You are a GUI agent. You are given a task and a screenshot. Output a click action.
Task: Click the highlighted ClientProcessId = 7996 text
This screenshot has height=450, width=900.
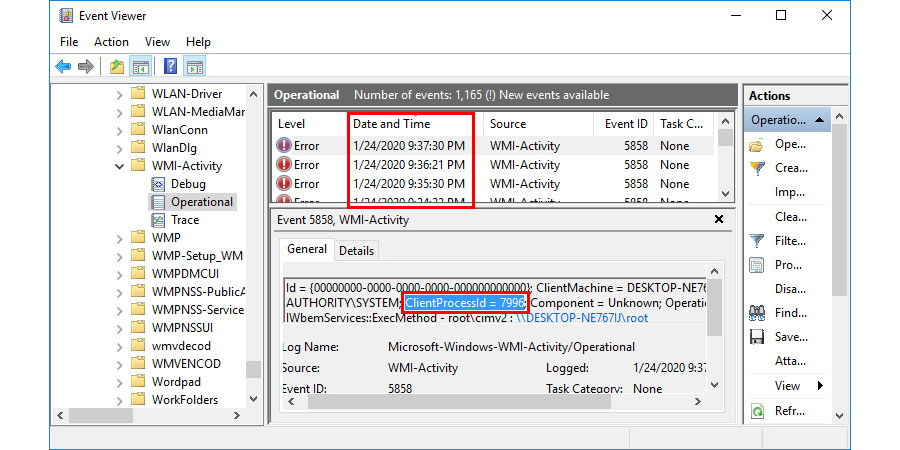click(x=465, y=302)
